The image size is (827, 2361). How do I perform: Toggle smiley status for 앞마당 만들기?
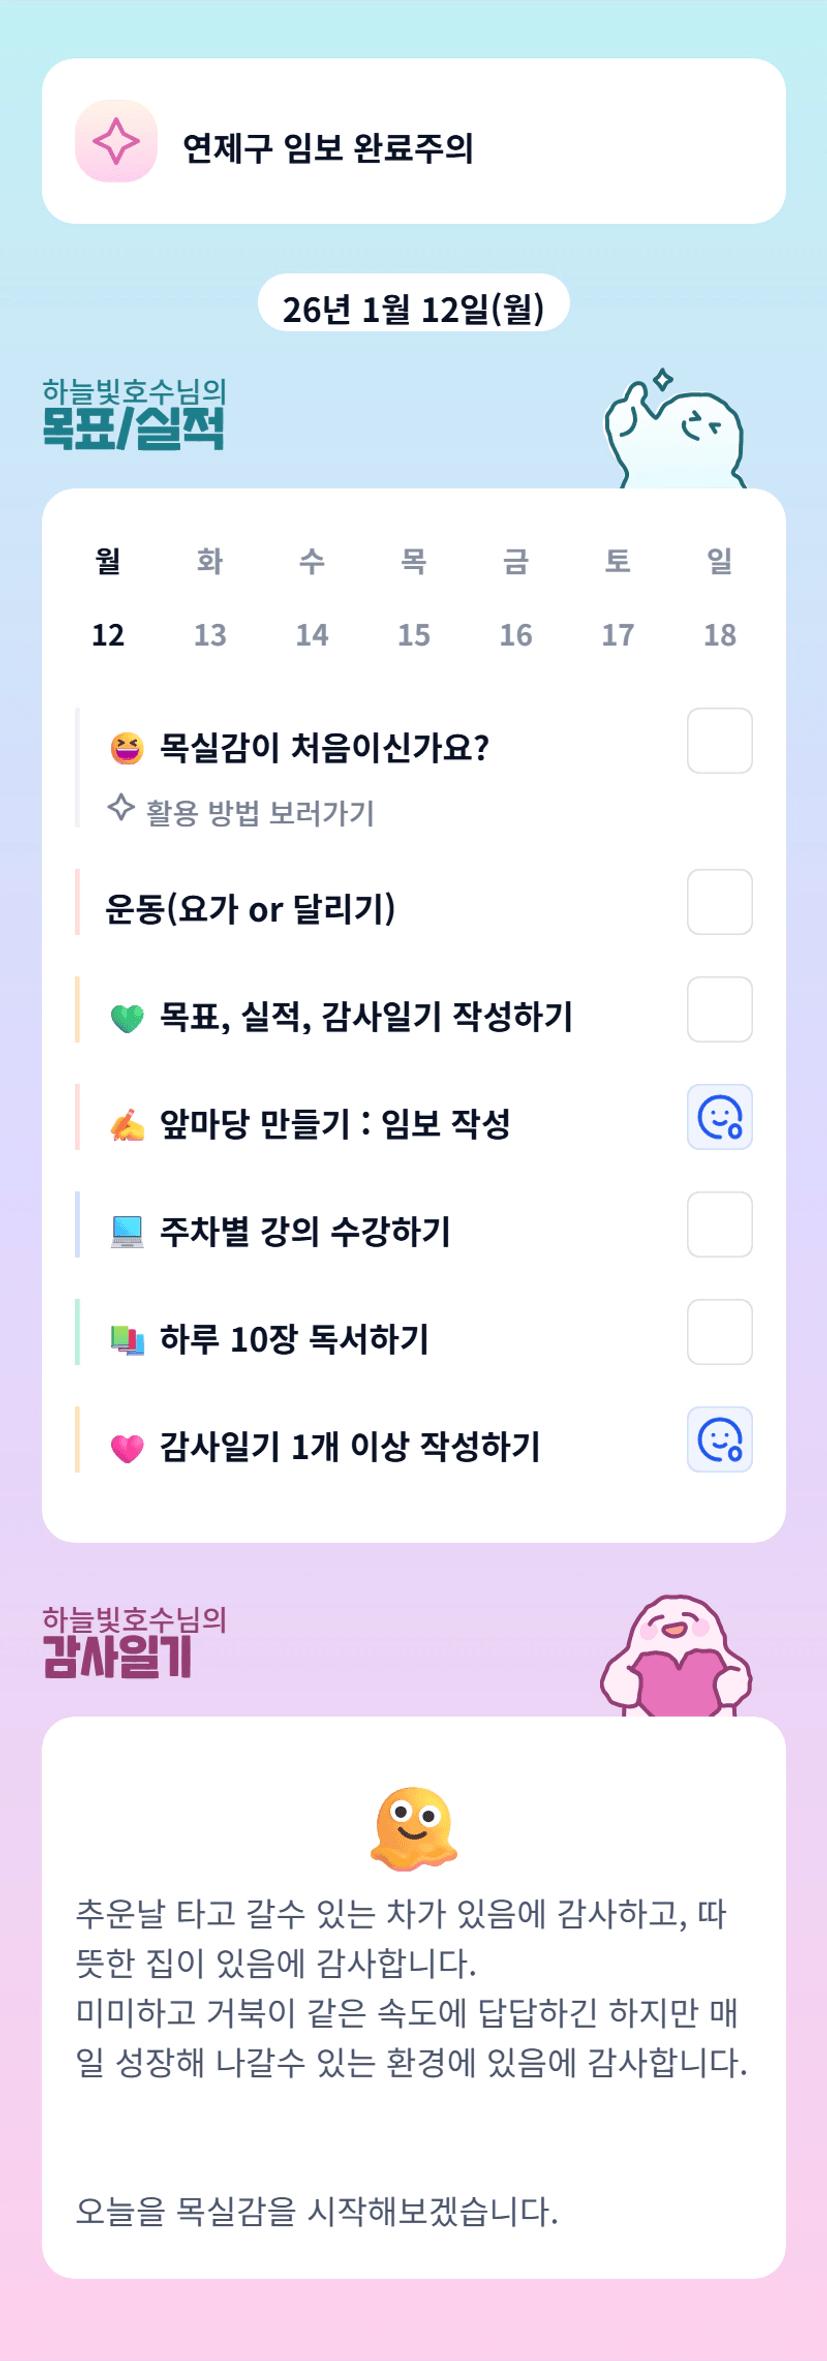coord(719,1117)
